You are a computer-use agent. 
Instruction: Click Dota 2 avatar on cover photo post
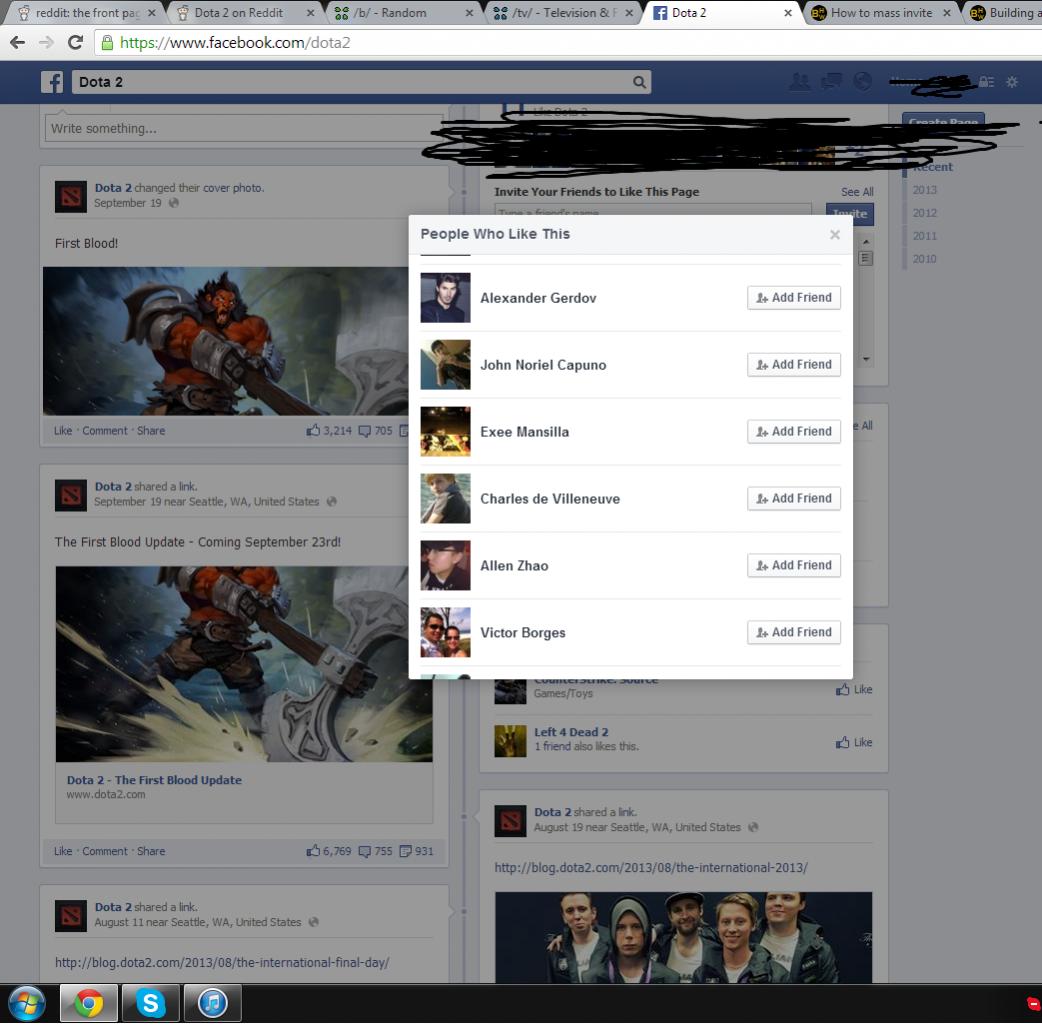70,197
